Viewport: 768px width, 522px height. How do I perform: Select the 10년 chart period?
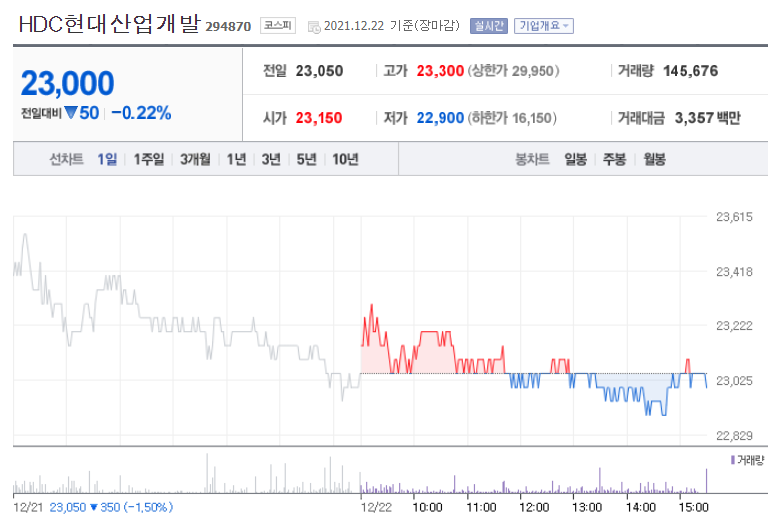click(x=345, y=159)
